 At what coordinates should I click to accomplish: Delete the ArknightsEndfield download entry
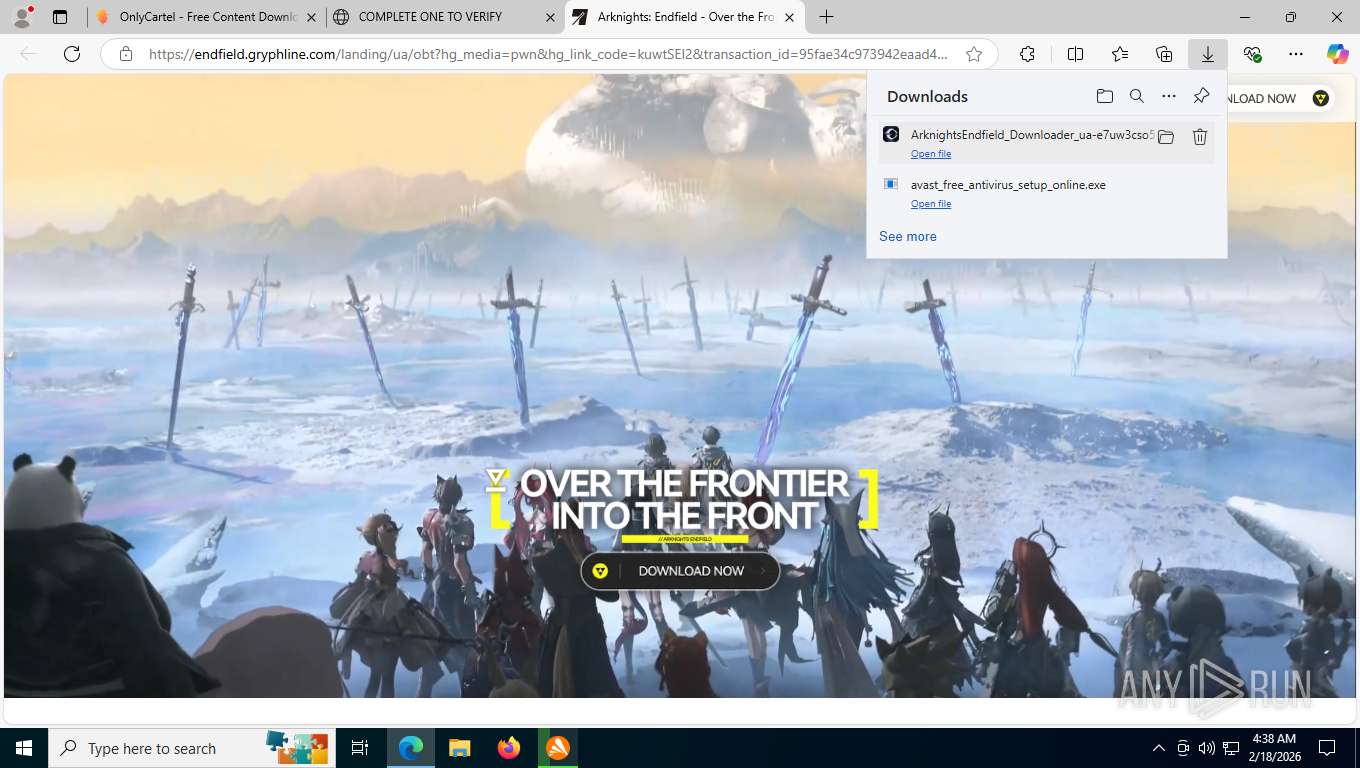point(1200,137)
